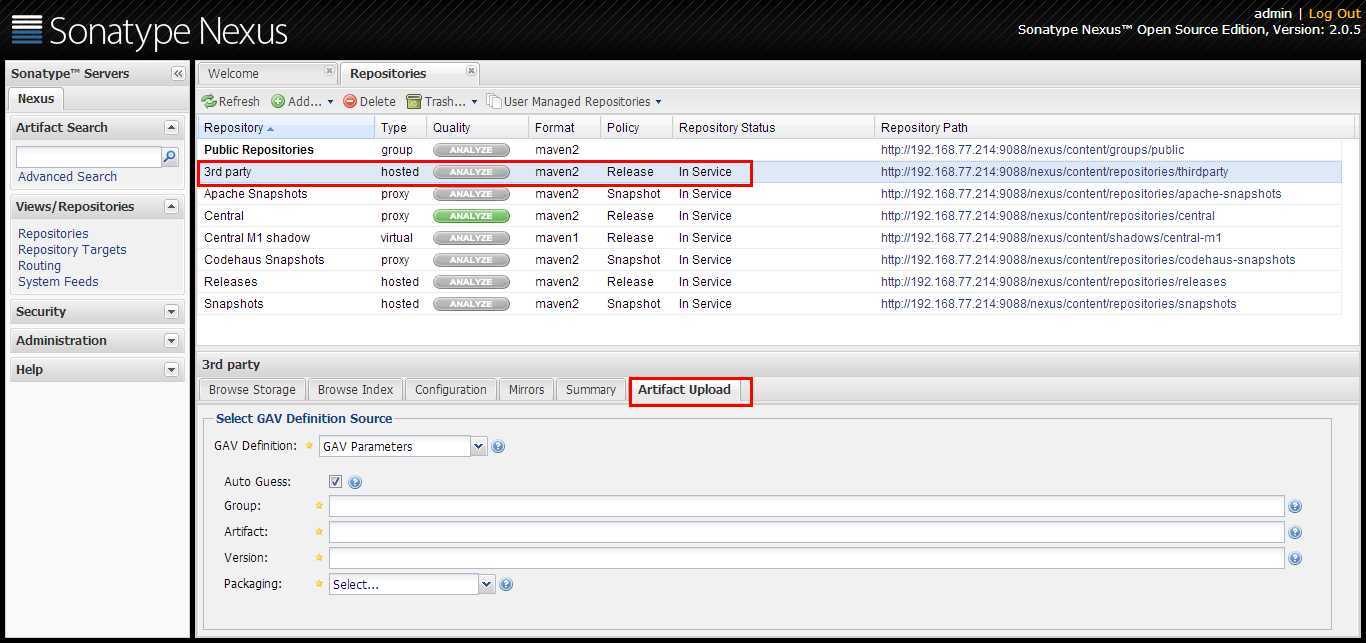Open Repository Targets link
Viewport: 1366px width, 643px height.
[72, 249]
